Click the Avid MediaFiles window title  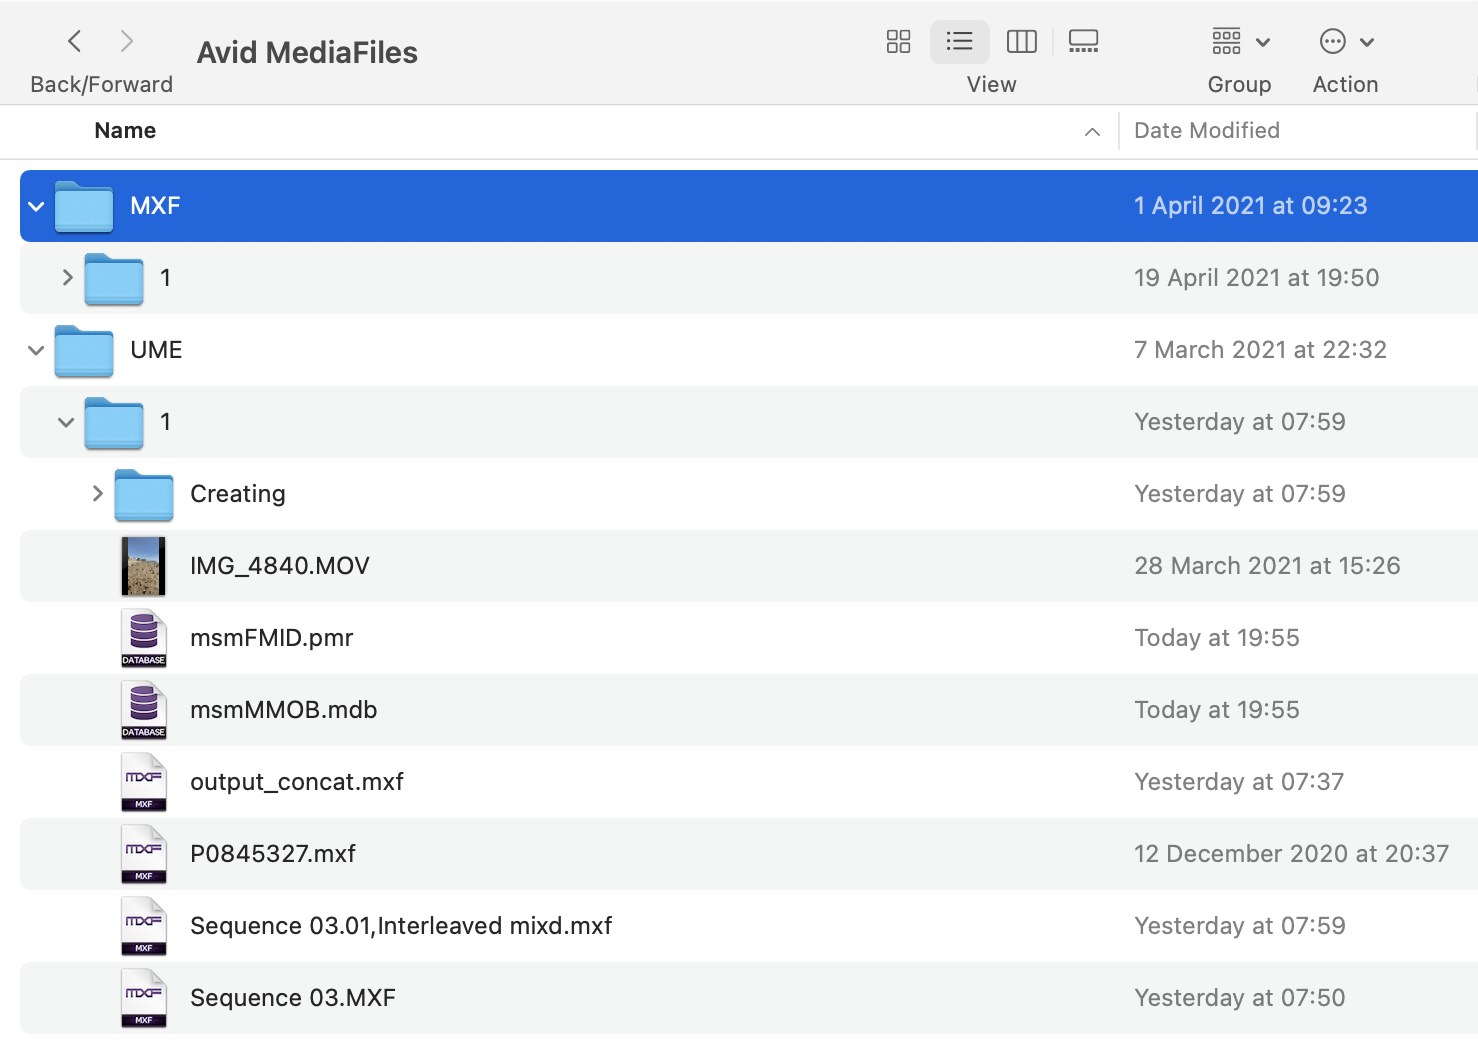307,53
